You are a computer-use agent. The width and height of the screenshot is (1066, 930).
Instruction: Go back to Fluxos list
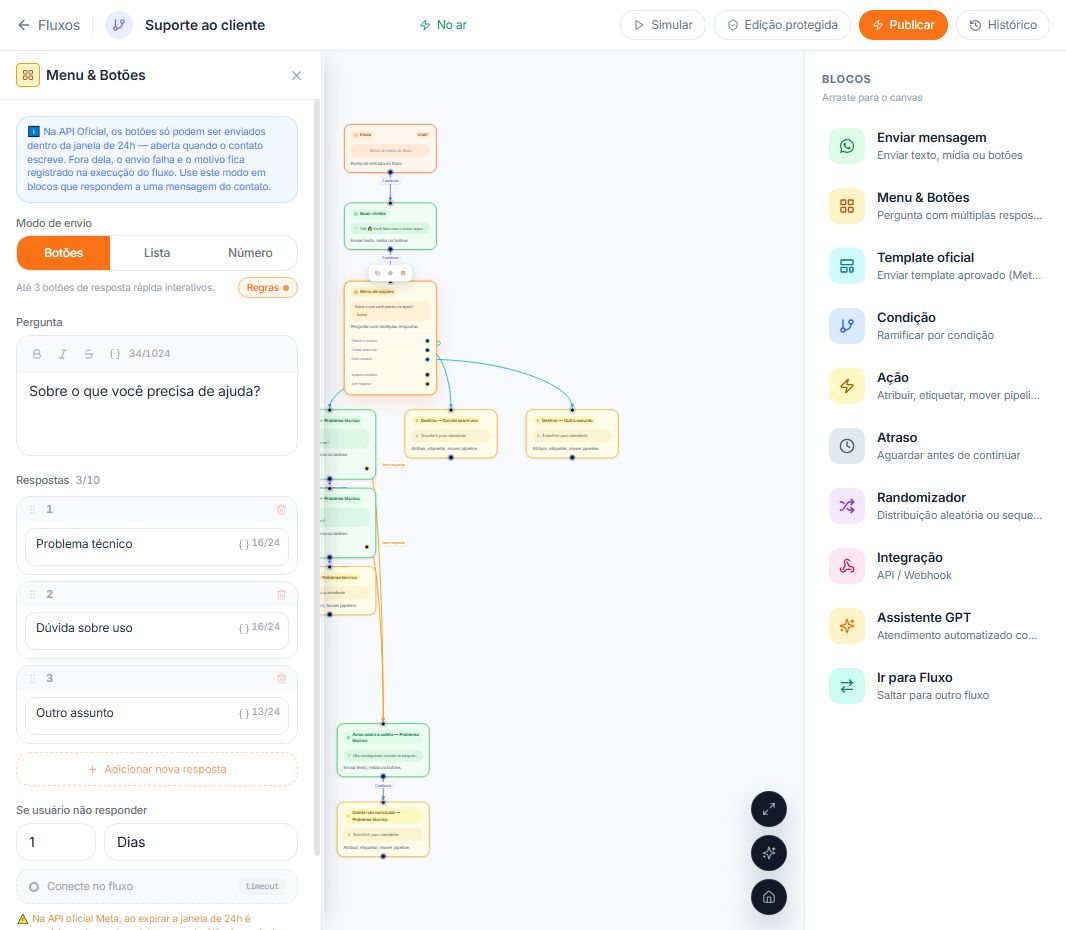click(x=48, y=25)
